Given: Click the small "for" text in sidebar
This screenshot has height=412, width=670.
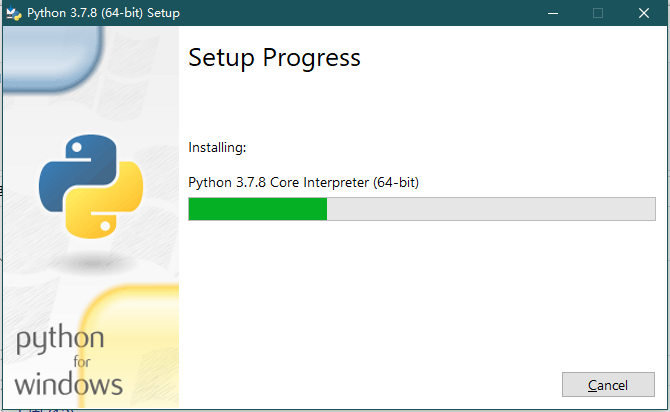Looking at the screenshot, I should point(88,362).
